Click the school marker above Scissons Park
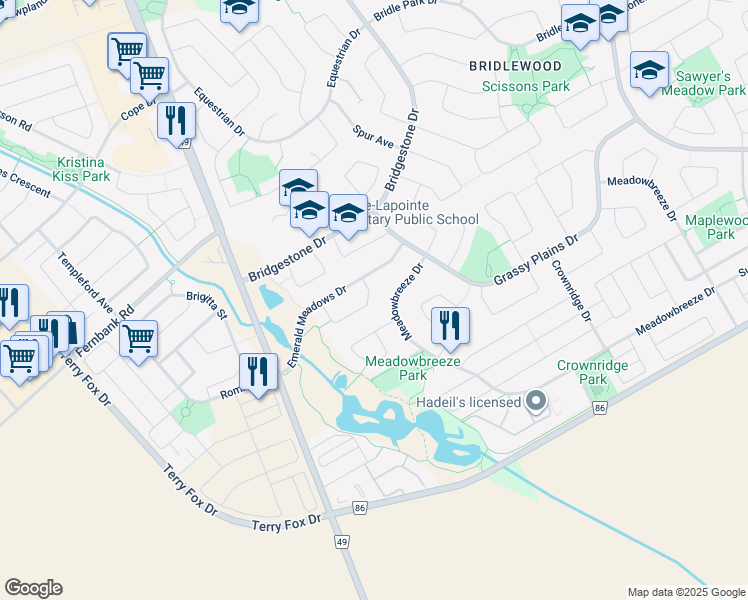The height and width of the screenshot is (600, 748). tap(580, 24)
